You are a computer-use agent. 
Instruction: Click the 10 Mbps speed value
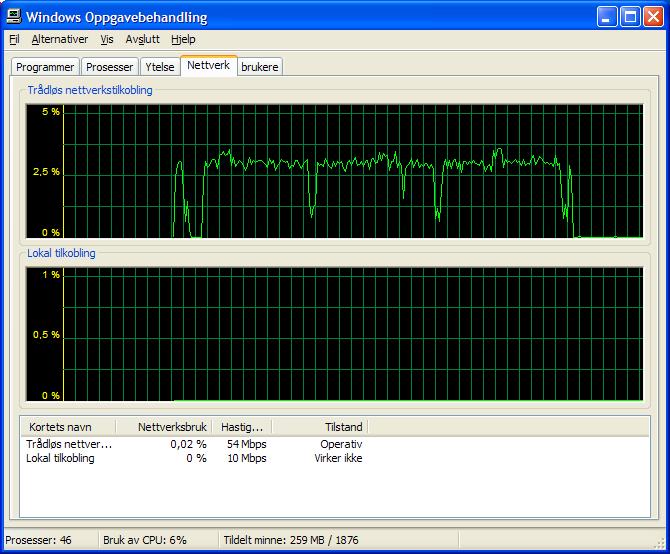pos(247,458)
